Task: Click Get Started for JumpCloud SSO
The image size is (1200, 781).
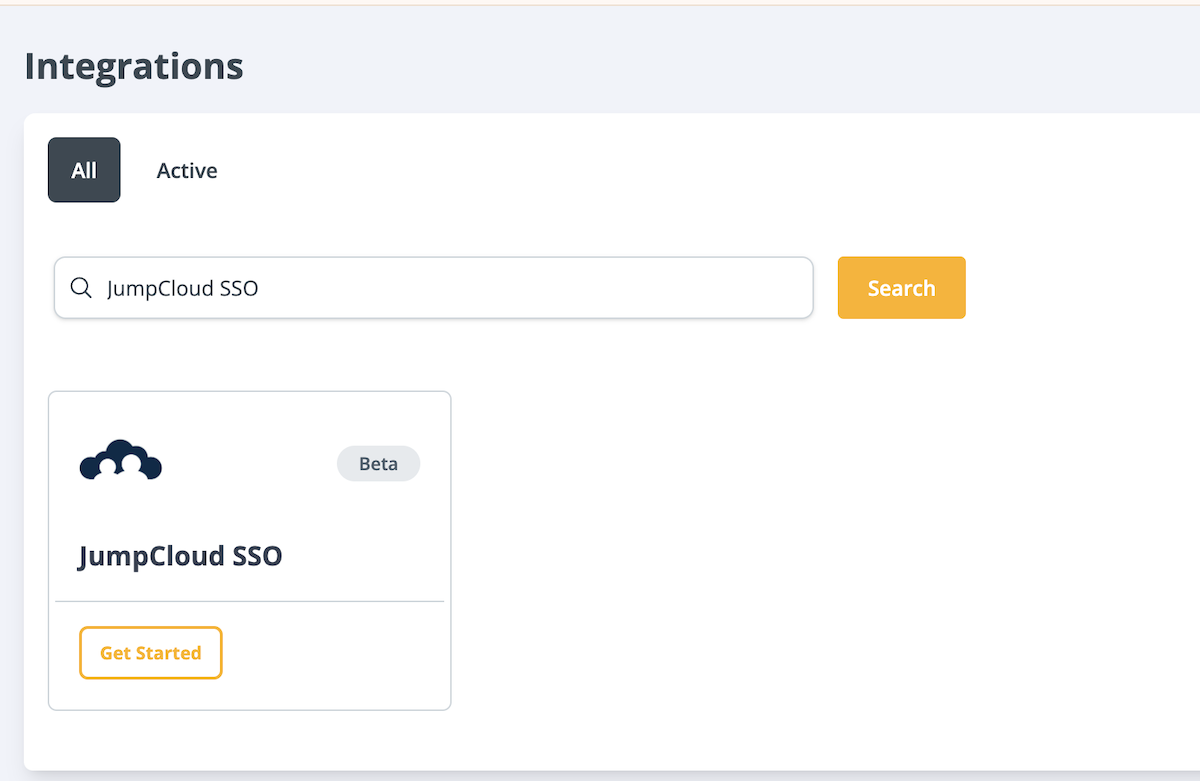Action: pyautogui.click(x=150, y=653)
